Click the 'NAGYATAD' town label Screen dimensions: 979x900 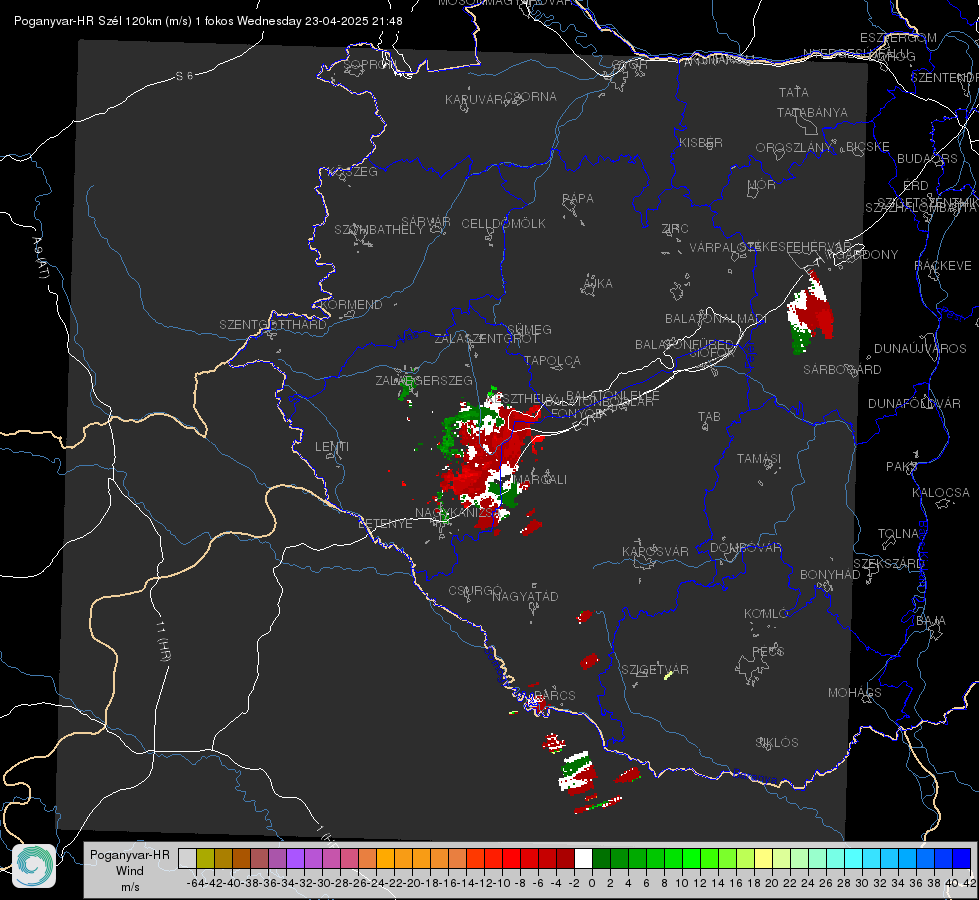tap(525, 596)
